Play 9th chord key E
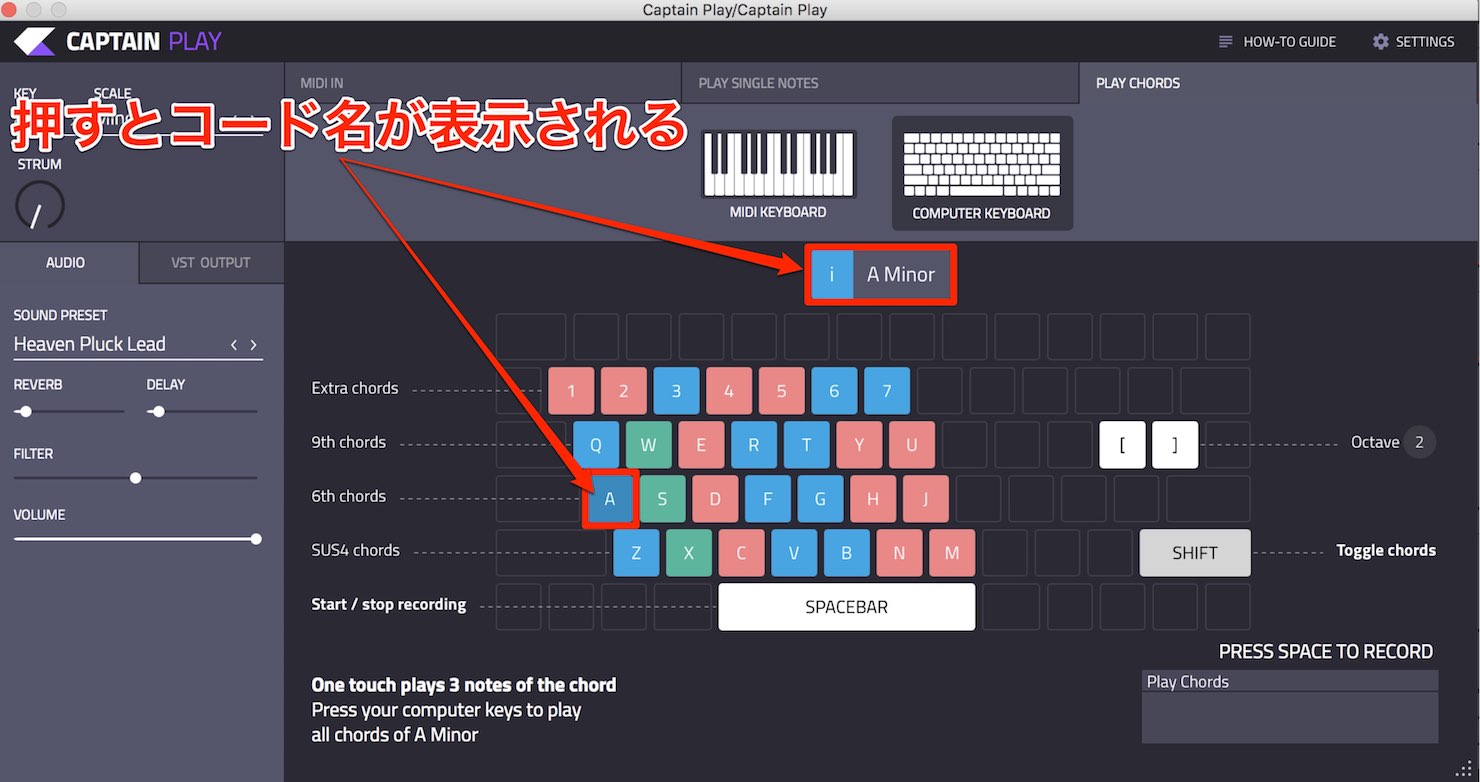This screenshot has width=1480, height=782. 702,445
